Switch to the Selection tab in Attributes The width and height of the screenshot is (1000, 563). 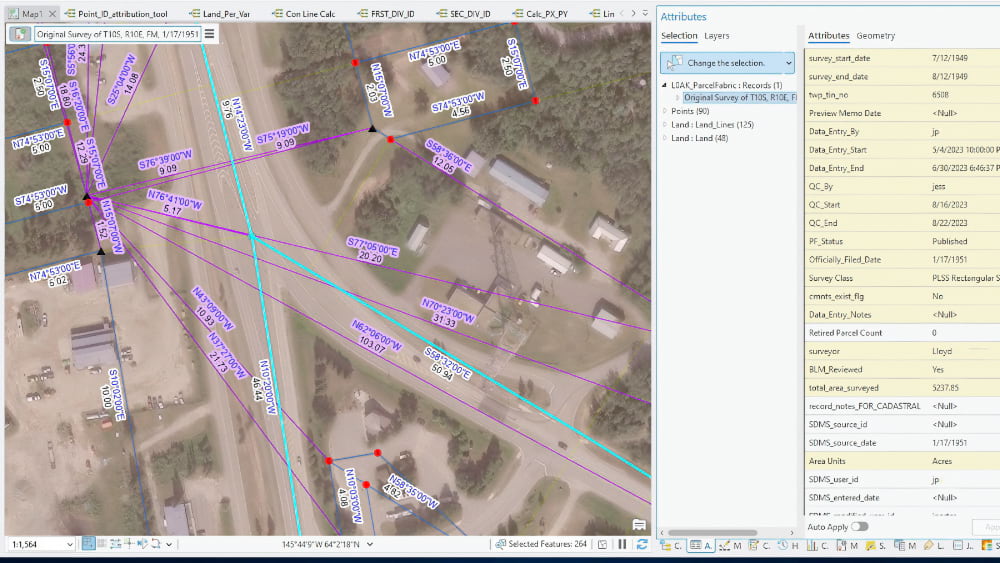[679, 36]
